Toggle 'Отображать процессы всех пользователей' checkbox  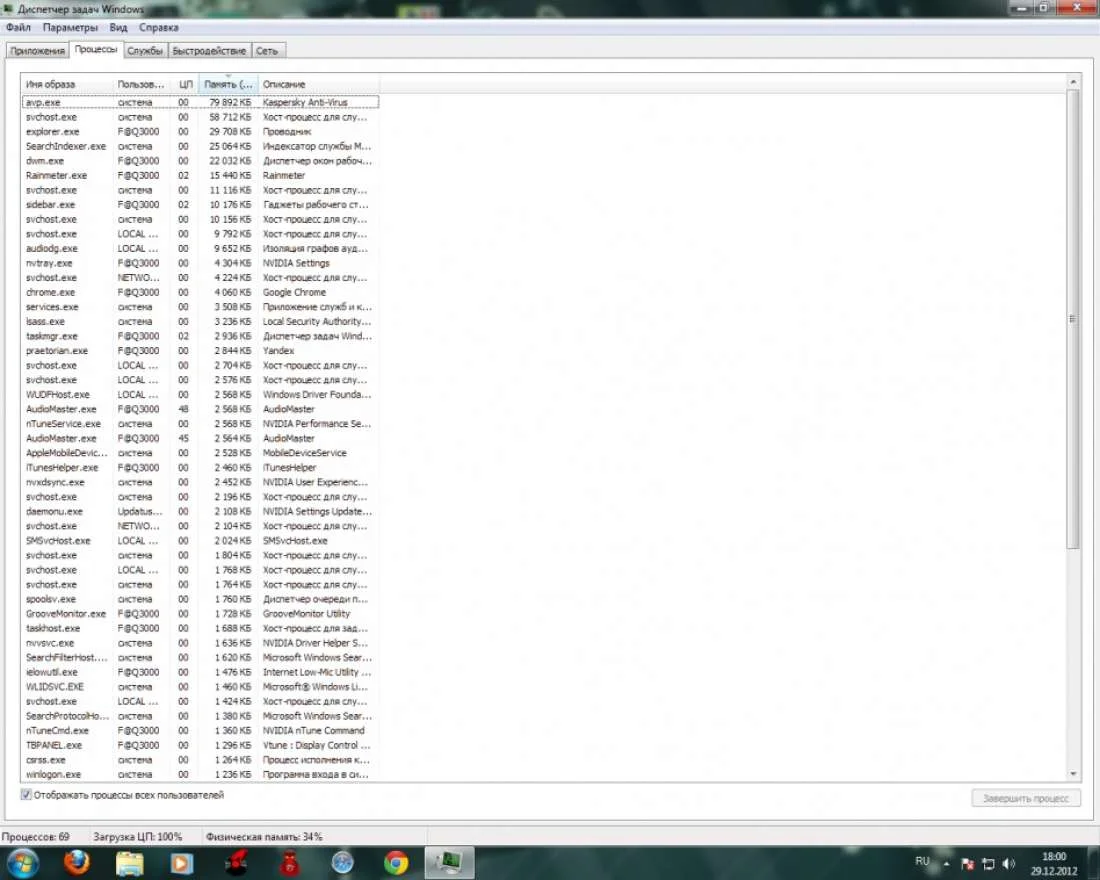click(26, 795)
